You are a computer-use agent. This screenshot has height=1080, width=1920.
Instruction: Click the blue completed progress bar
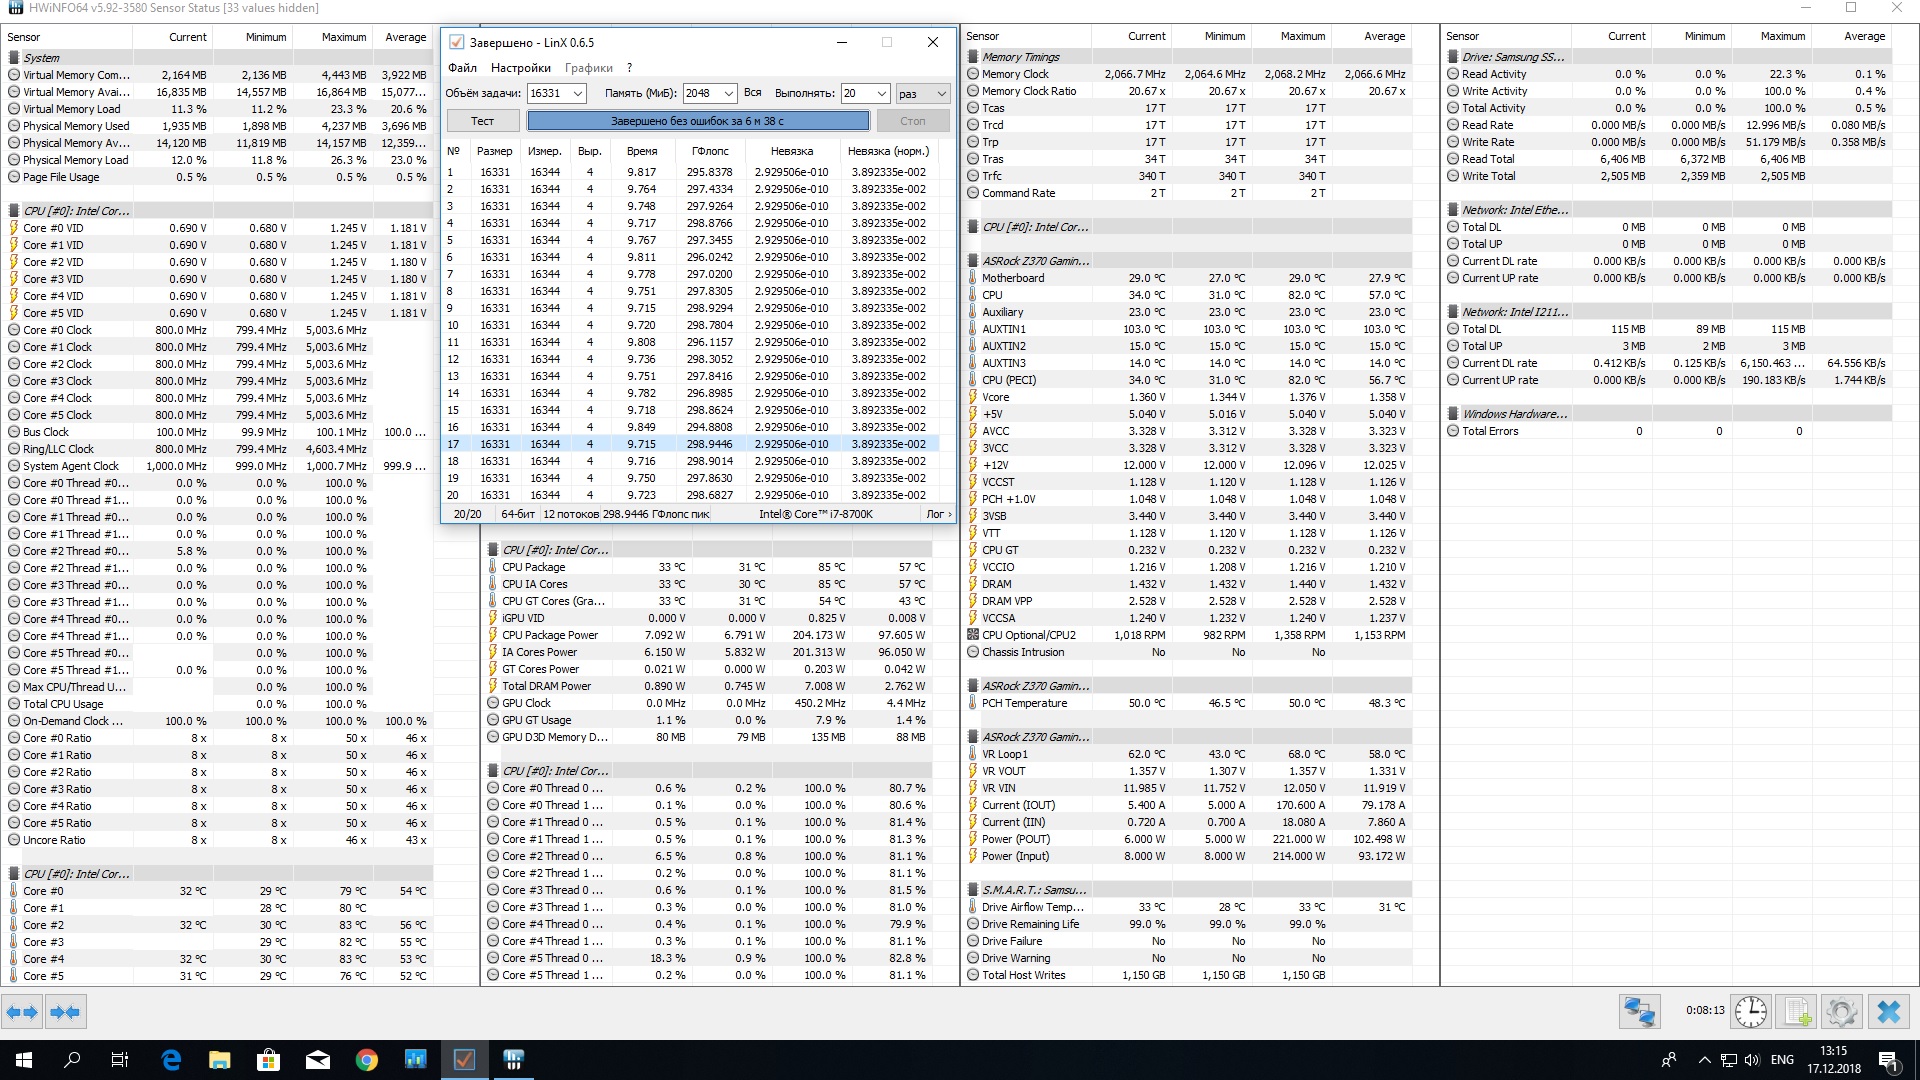click(x=697, y=121)
